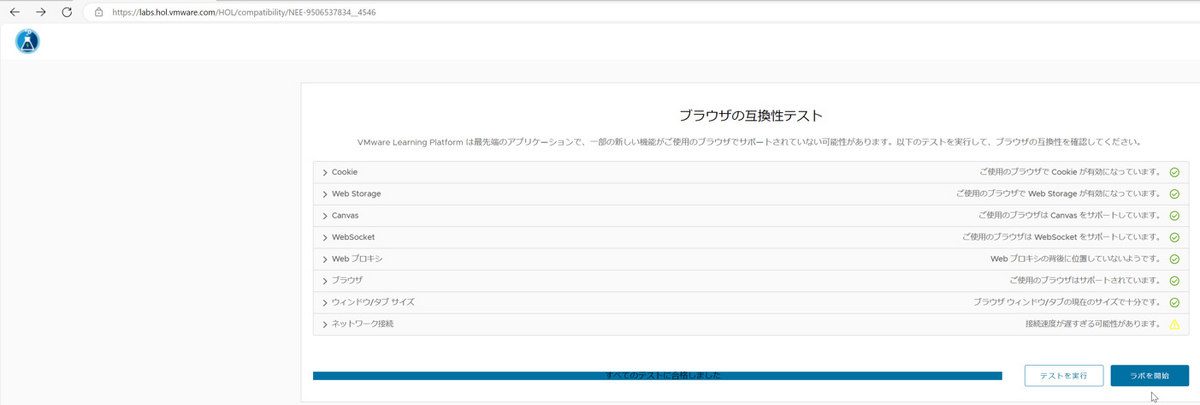
Task: Click the ラボを開始 button
Action: 1149,375
